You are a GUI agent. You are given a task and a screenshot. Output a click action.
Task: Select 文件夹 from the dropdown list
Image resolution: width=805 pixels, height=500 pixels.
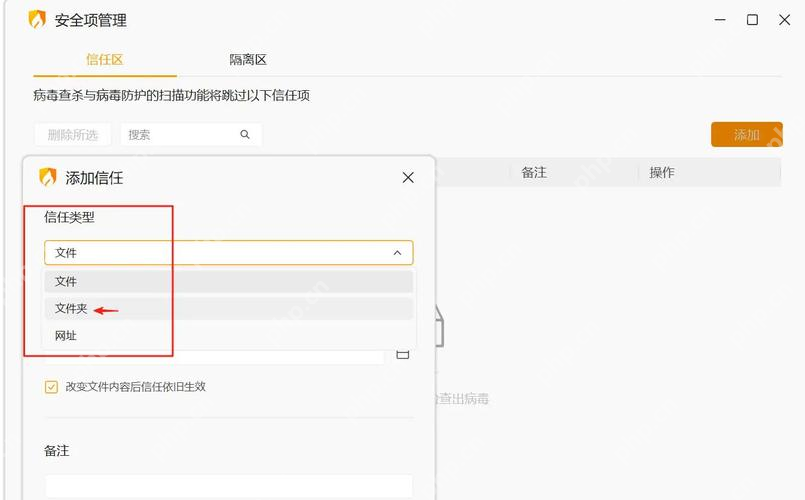click(x=228, y=309)
